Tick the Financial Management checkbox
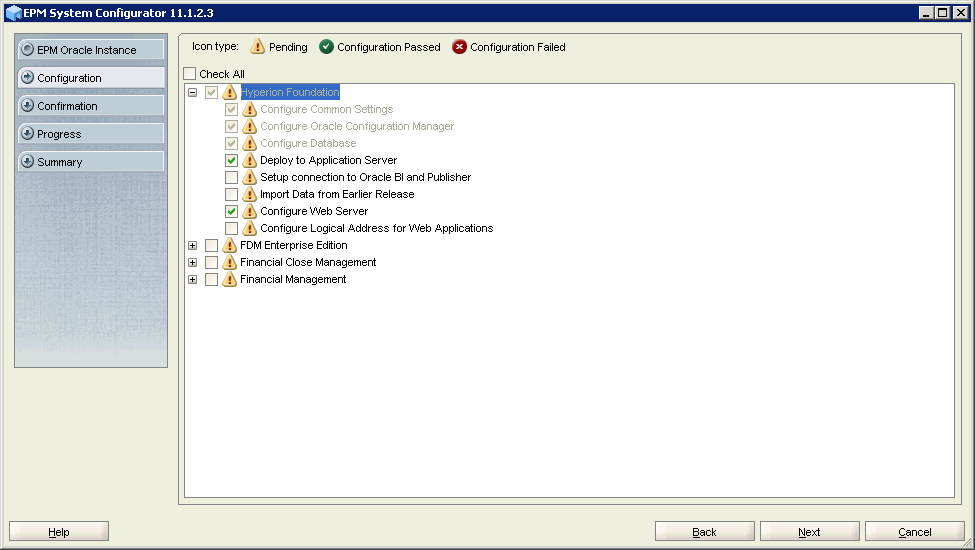This screenshot has height=550, width=975. pyautogui.click(x=211, y=279)
